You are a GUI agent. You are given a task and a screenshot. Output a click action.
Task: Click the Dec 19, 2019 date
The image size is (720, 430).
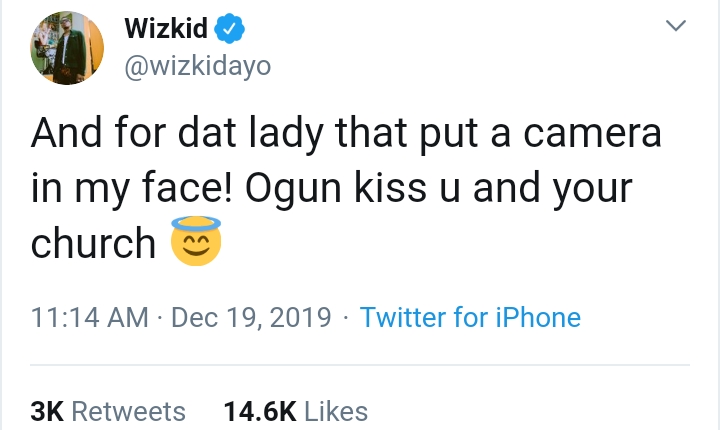[x=251, y=318]
